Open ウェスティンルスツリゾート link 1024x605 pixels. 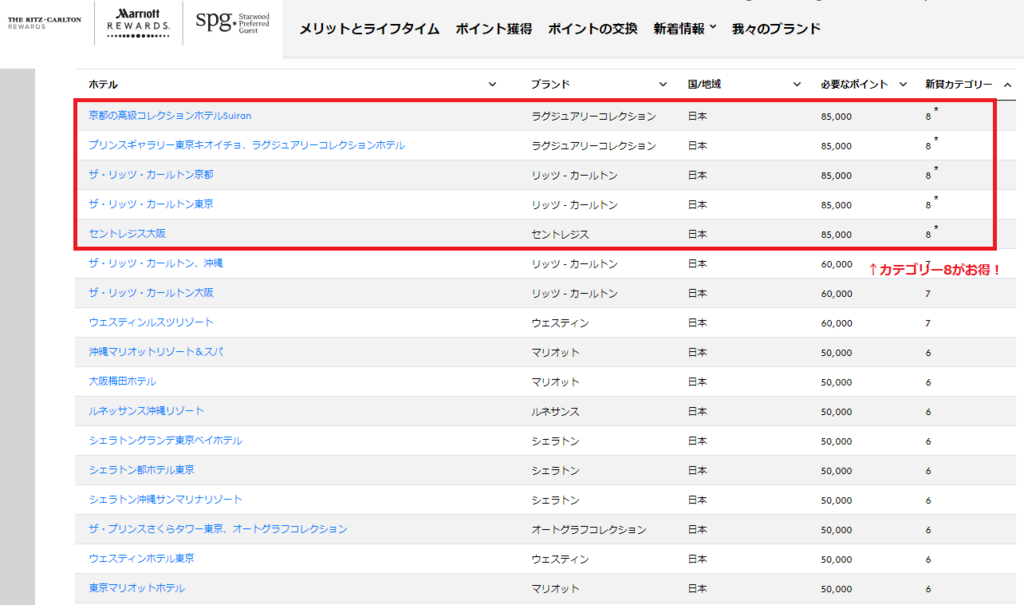[151, 322]
